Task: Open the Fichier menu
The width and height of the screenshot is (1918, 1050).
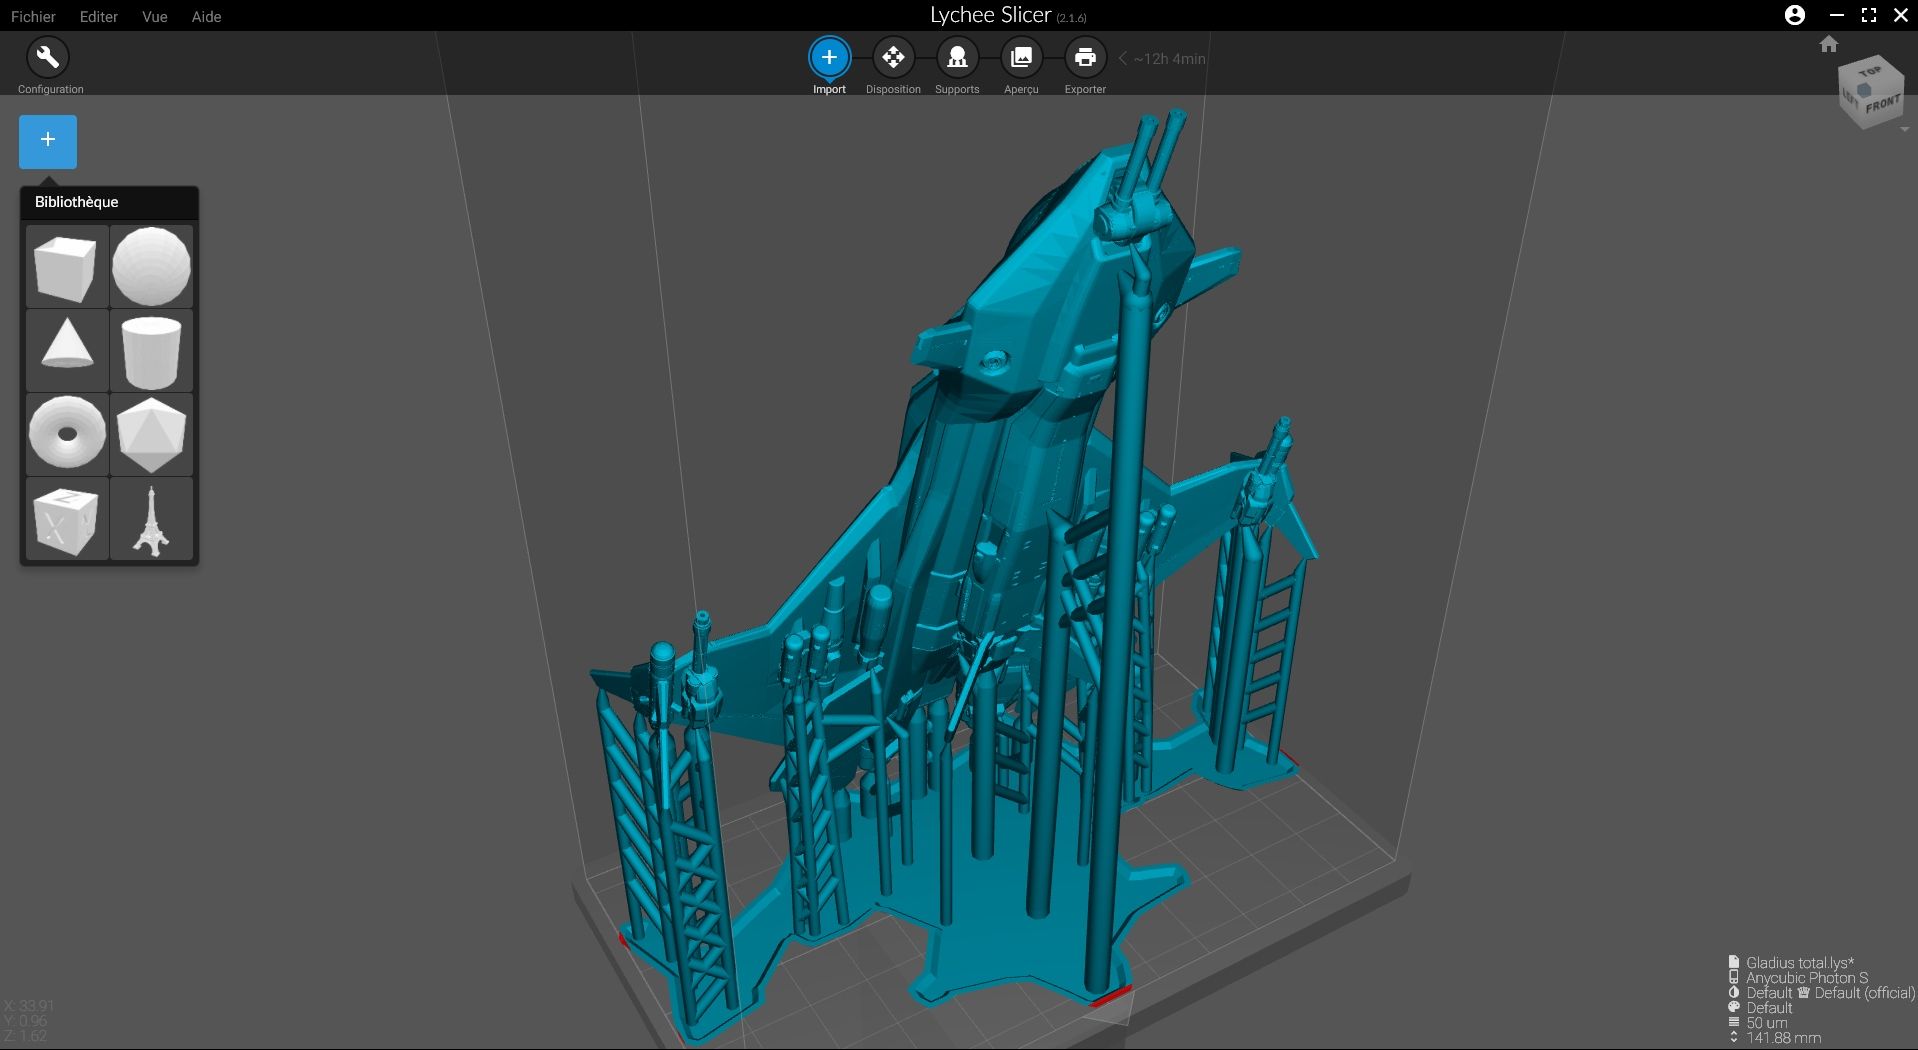Action: [x=33, y=16]
